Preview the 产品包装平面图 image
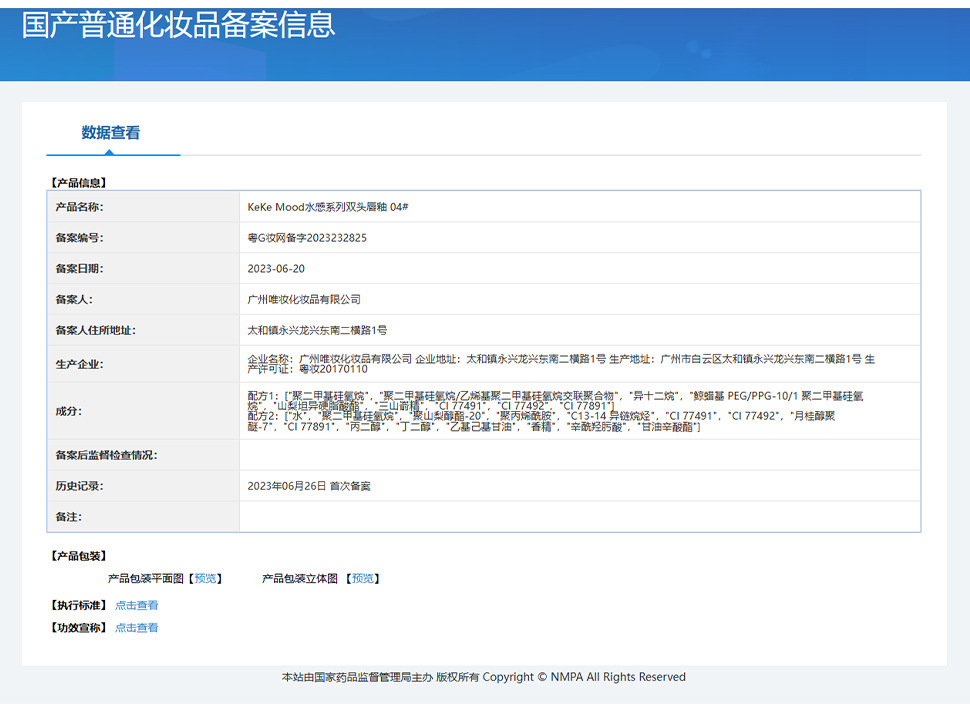 (205, 579)
